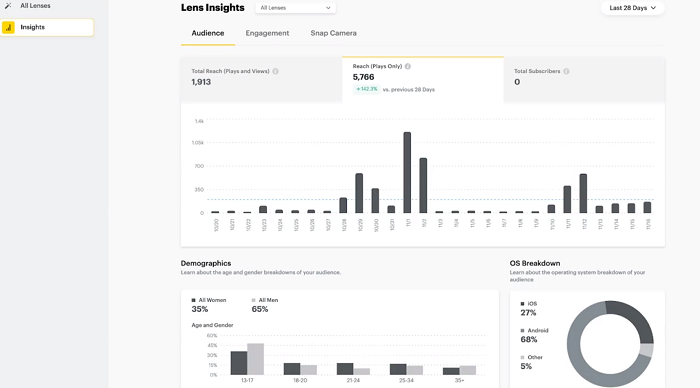Click the OS Breakdown heading
The height and width of the screenshot is (388, 700).
(x=535, y=263)
